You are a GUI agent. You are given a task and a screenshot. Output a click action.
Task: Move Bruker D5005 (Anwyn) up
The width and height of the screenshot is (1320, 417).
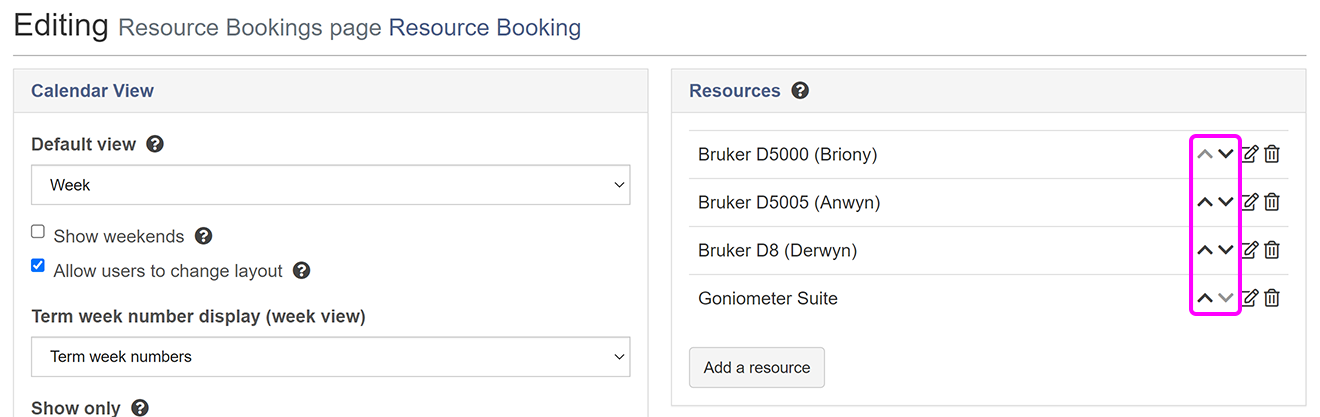1205,202
